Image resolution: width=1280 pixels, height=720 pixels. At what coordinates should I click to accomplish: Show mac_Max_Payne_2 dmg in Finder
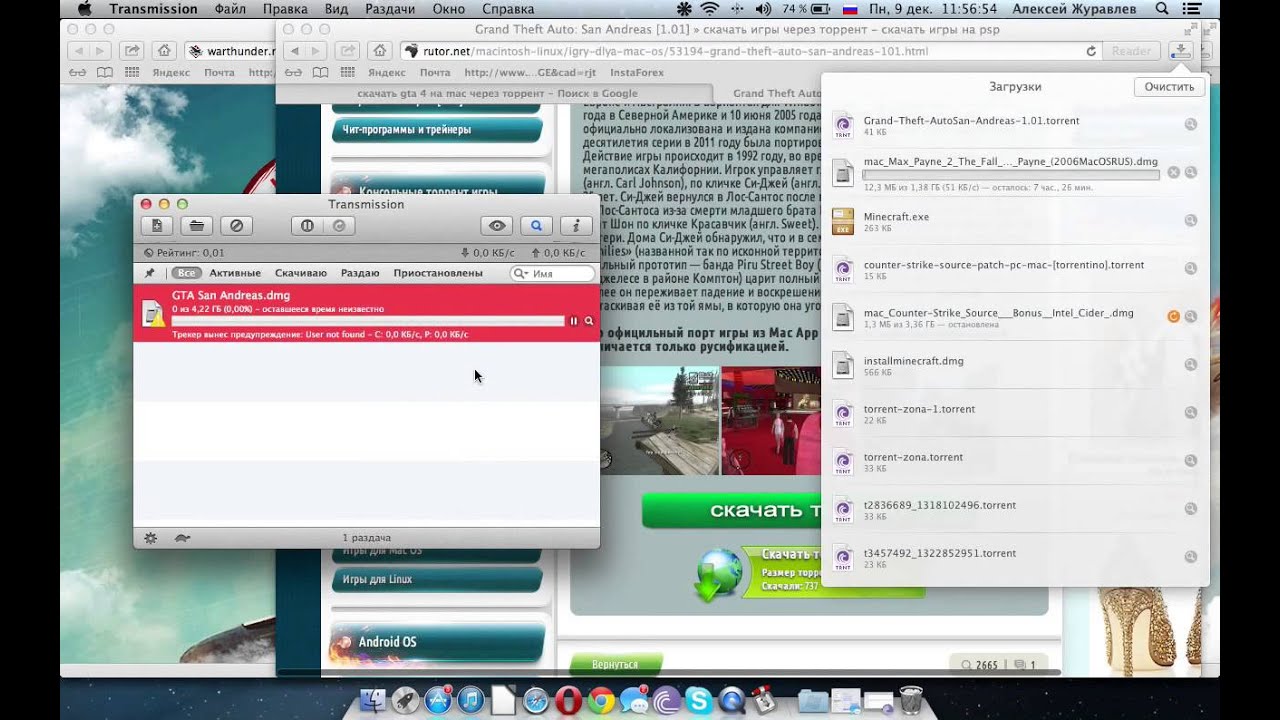[x=1191, y=172]
